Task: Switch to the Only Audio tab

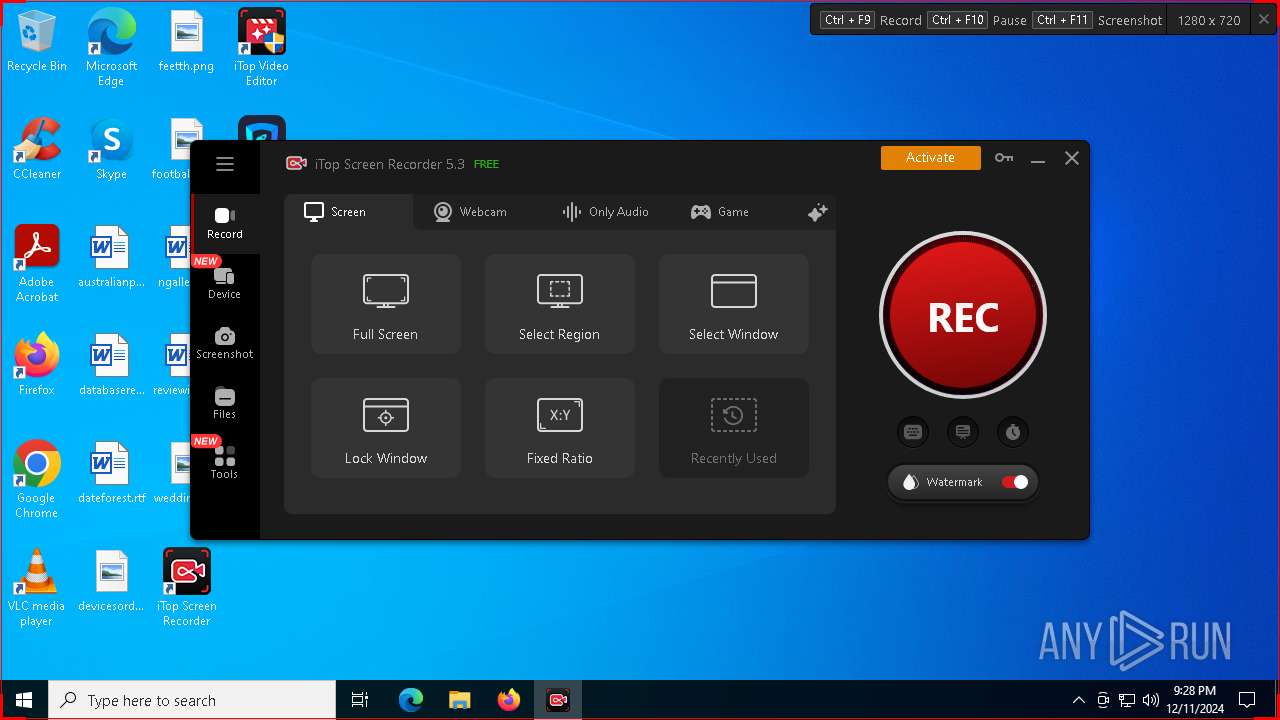Action: click(605, 212)
